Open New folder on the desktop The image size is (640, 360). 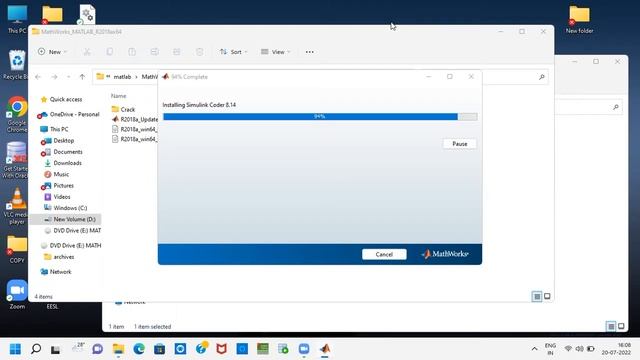pos(579,20)
